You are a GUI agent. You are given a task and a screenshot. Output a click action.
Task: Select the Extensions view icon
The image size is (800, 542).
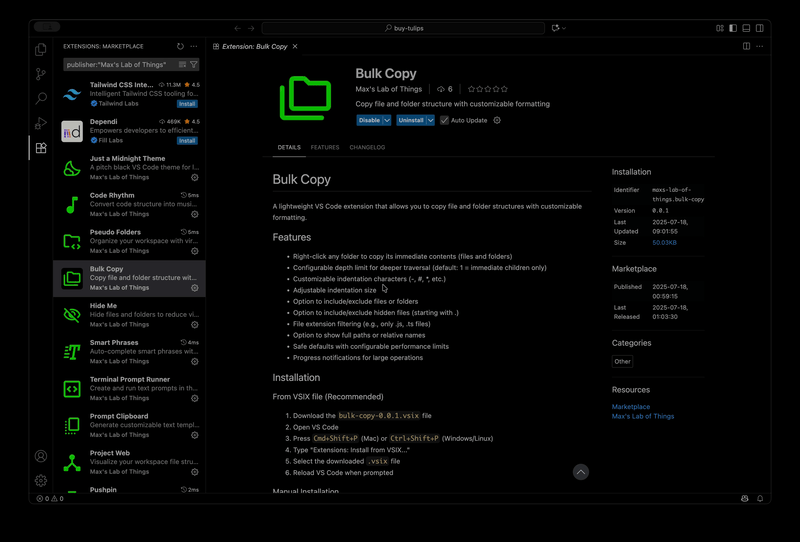pos(41,148)
